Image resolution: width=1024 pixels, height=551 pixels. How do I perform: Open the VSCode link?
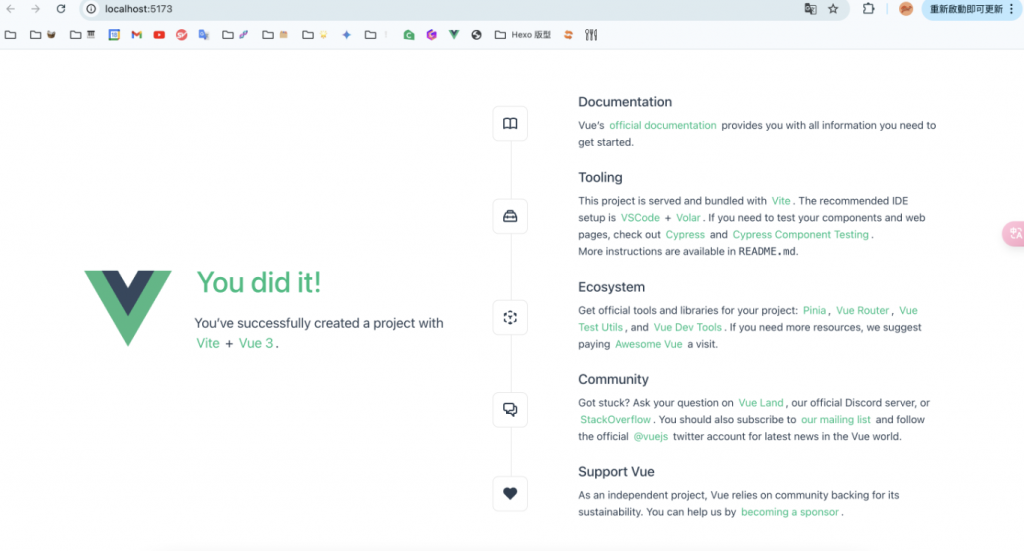tap(640, 218)
